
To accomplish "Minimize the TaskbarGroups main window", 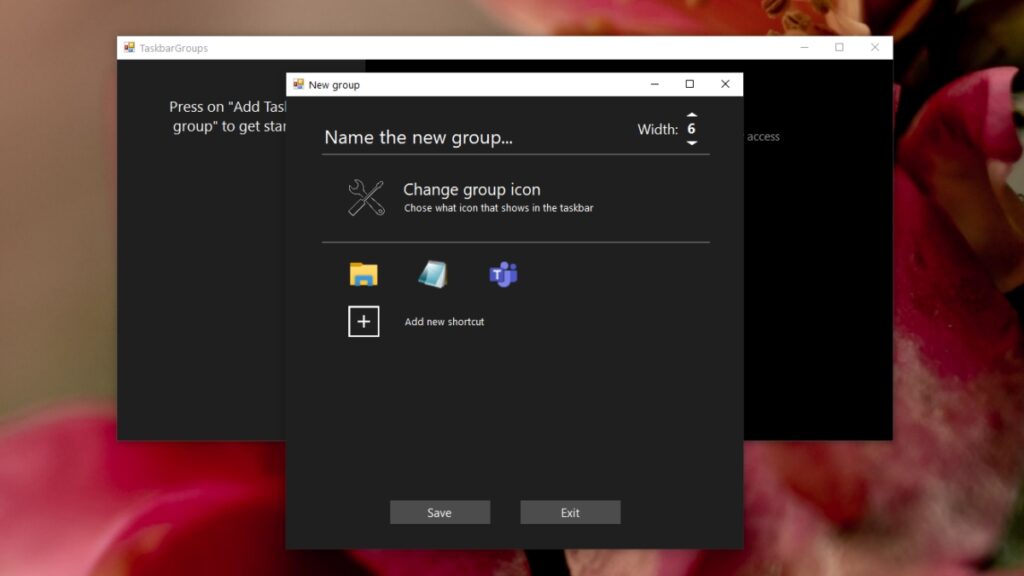I will pyautogui.click(x=802, y=46).
